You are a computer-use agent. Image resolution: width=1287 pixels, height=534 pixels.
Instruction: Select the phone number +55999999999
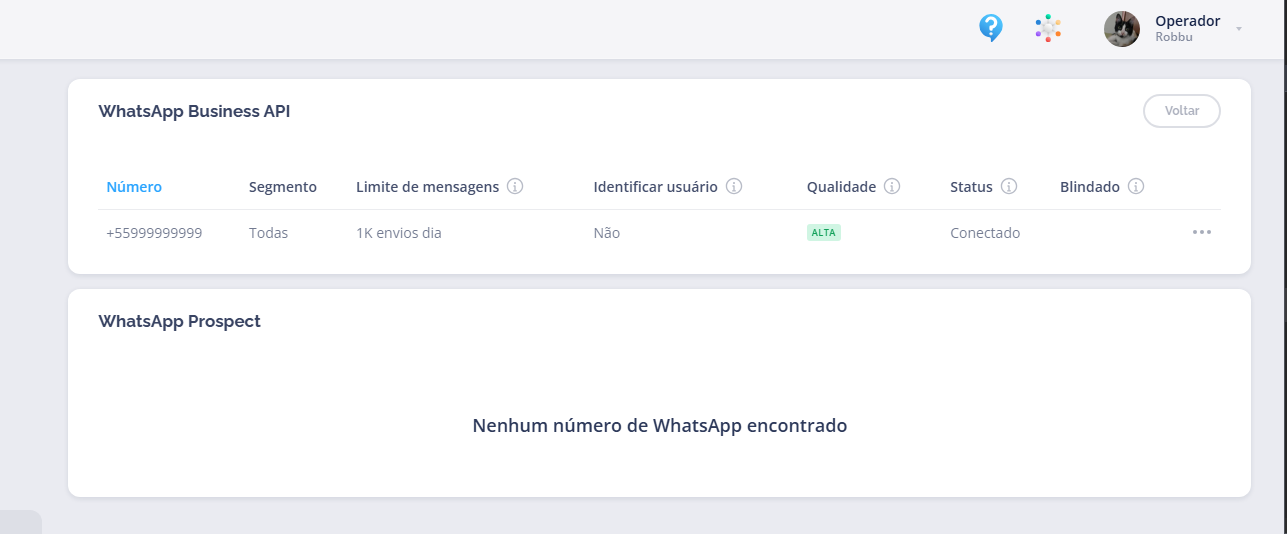pos(154,233)
